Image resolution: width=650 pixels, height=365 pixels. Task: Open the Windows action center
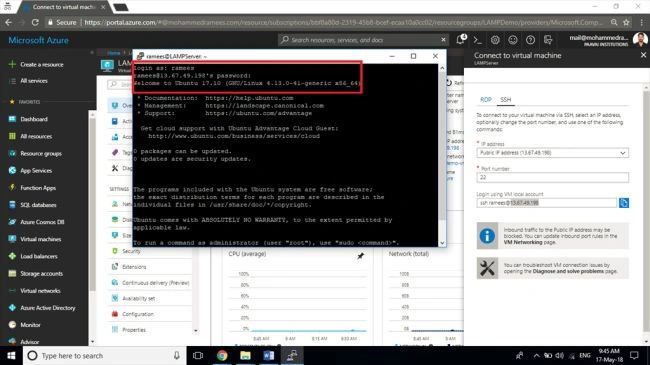point(634,355)
